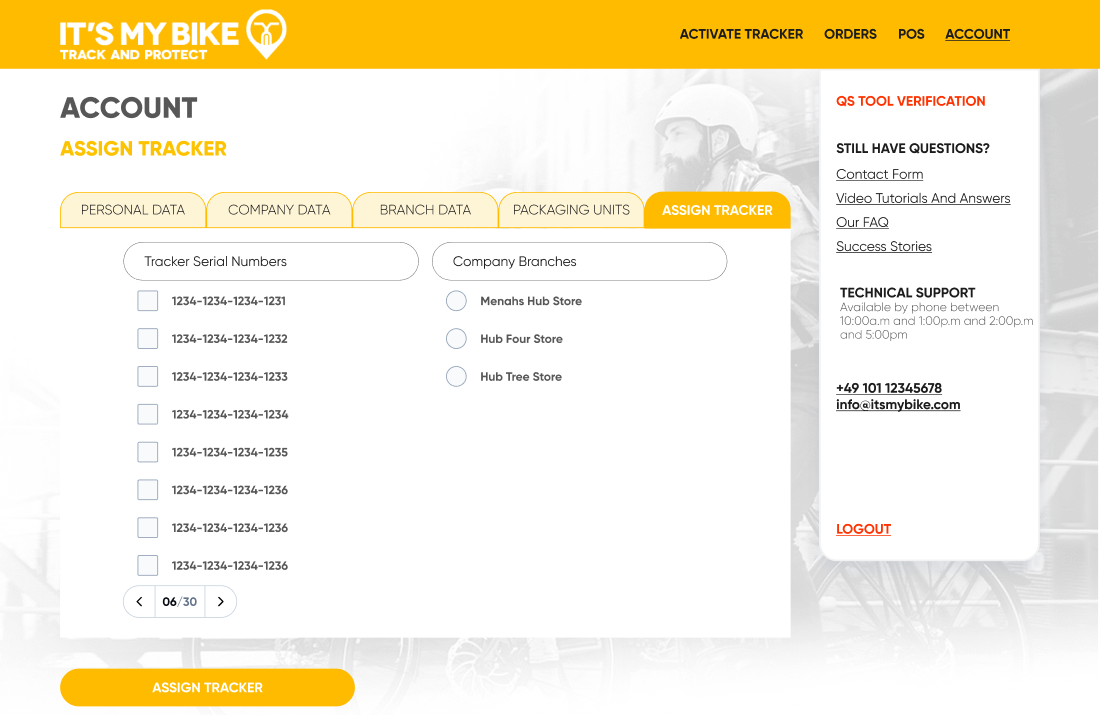1100x715 pixels.
Task: Click the It's My Bike logo
Action: click(173, 35)
